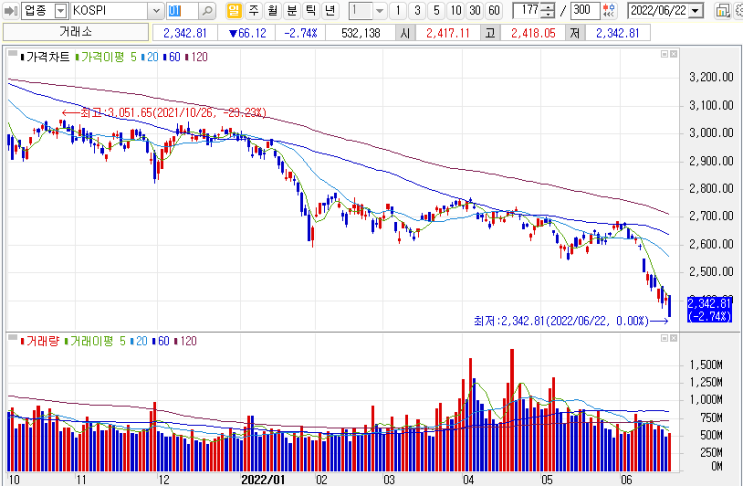Open the 2022/06/22 date dropdown
This screenshot has width=743, height=486.
(695, 10)
